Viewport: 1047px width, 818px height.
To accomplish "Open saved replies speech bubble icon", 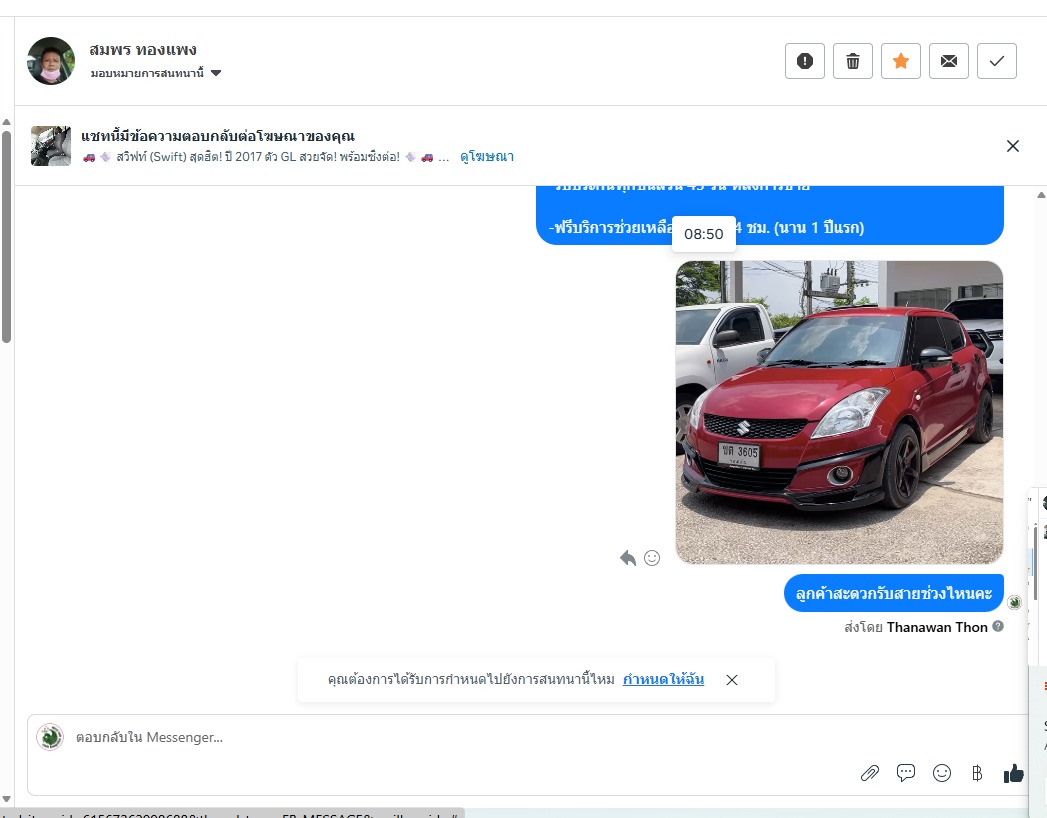I will pos(906,773).
